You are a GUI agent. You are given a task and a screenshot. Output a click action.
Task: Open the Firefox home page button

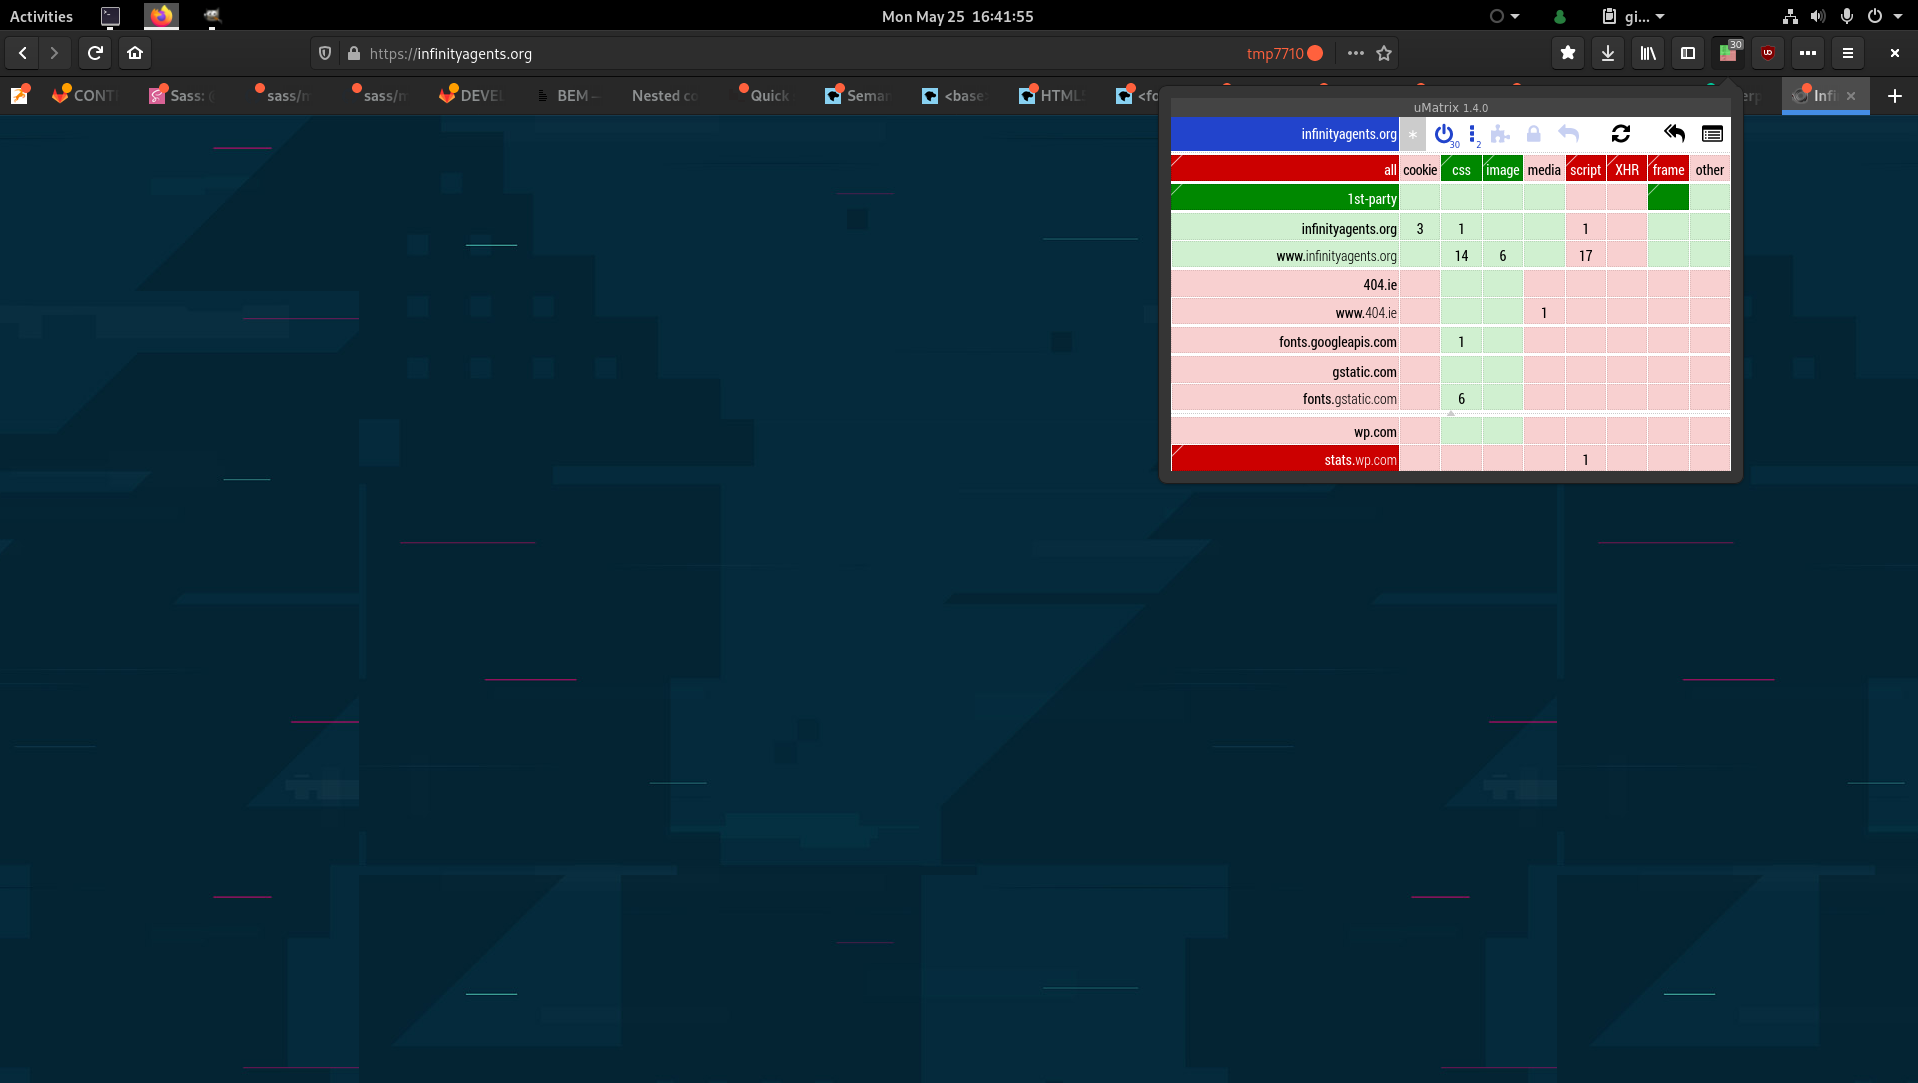(x=135, y=53)
